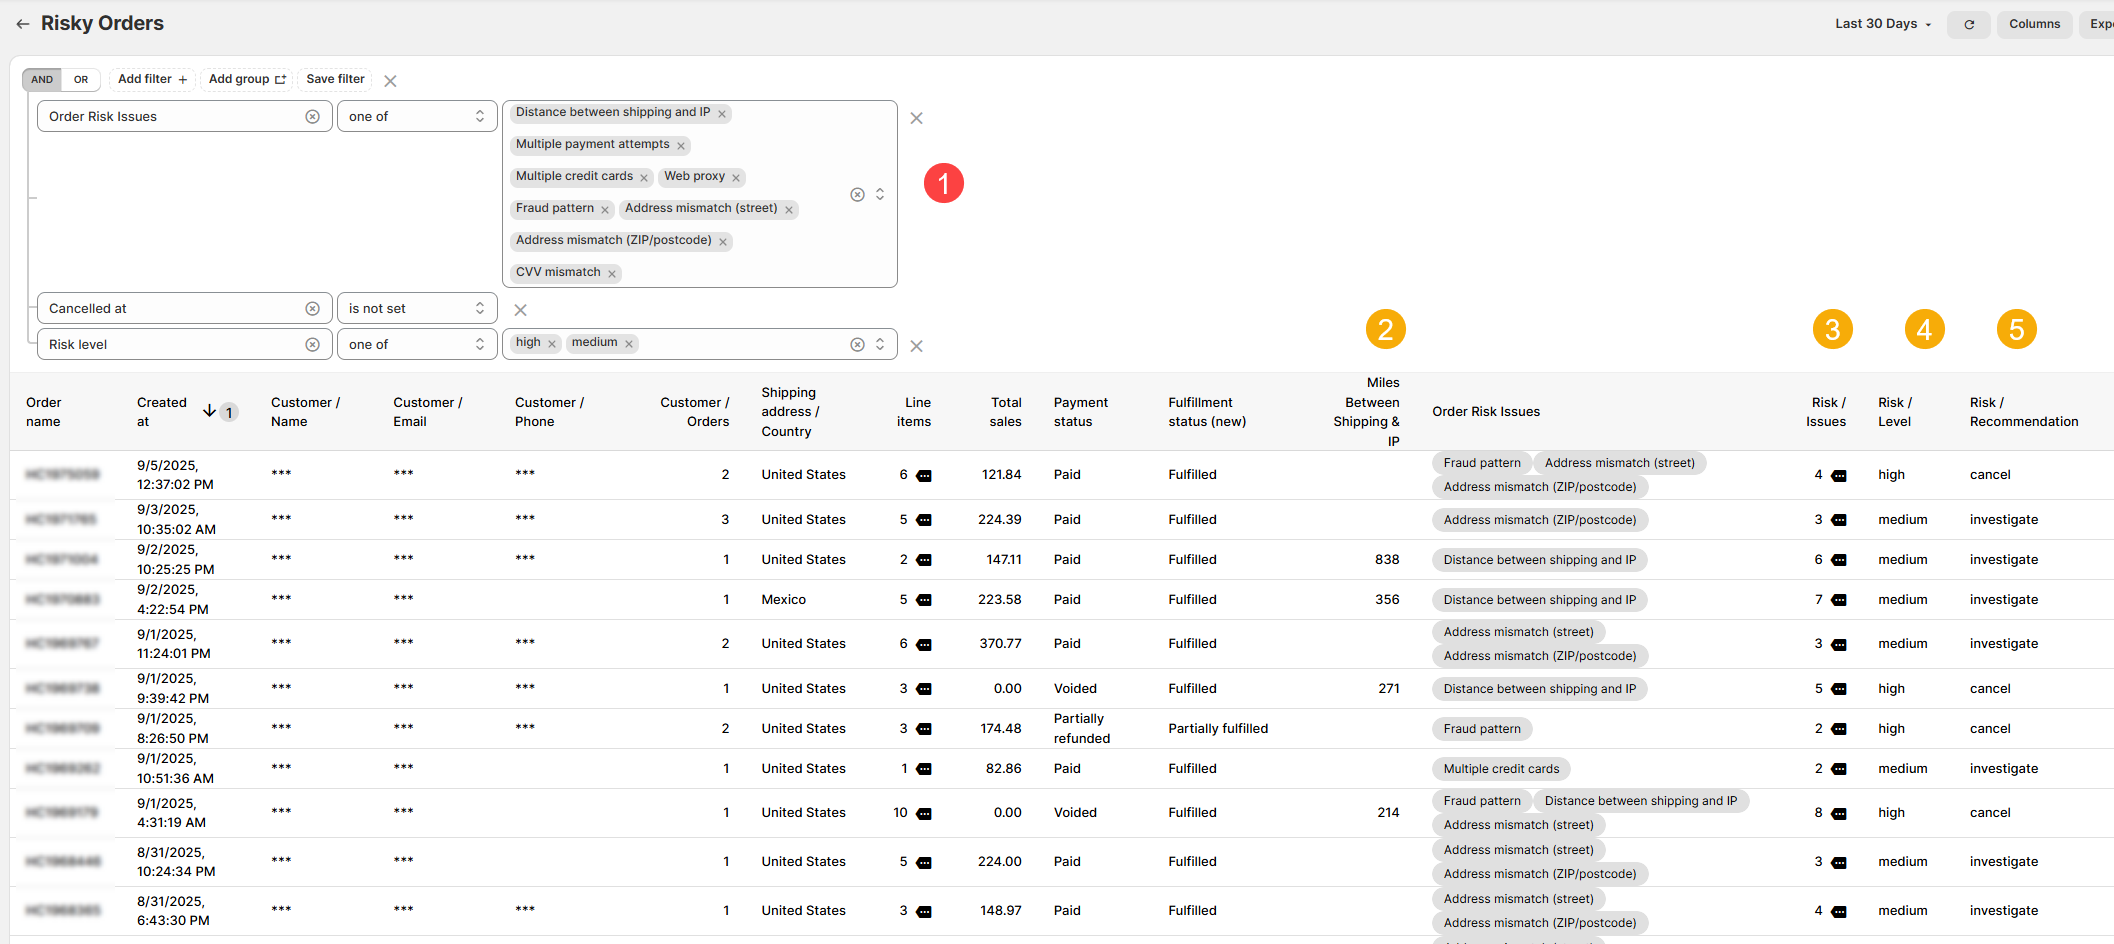Open the Columns settings button

[x=2034, y=24]
